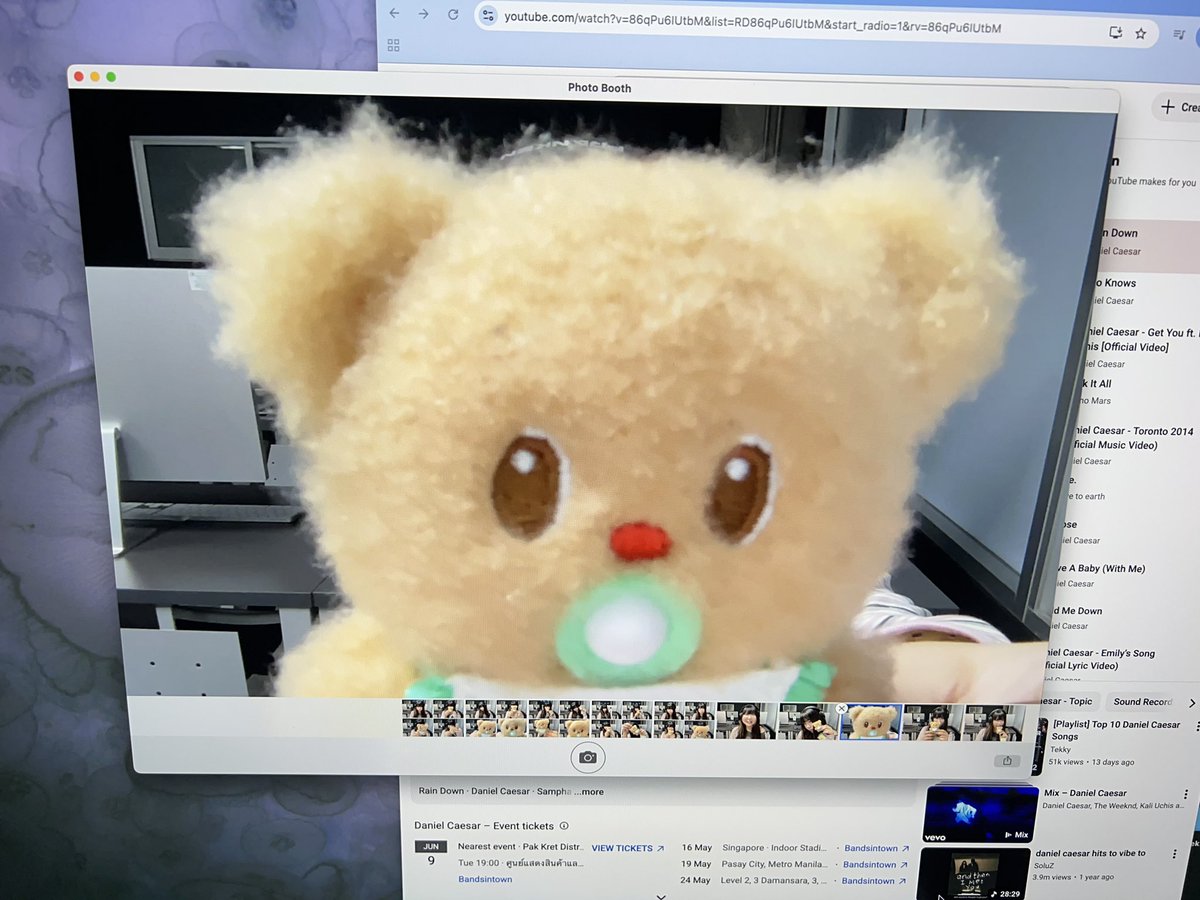Select the Daniel Caesar Topic filter chip

1068,701
